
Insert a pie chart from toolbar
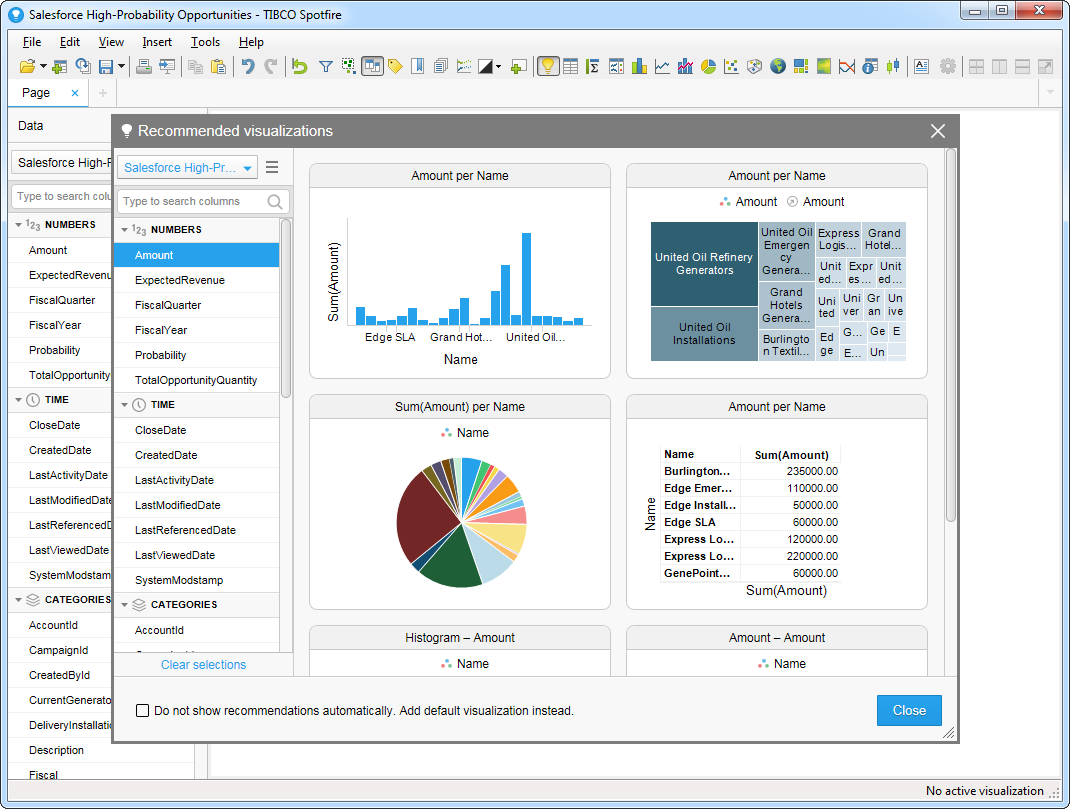point(708,67)
